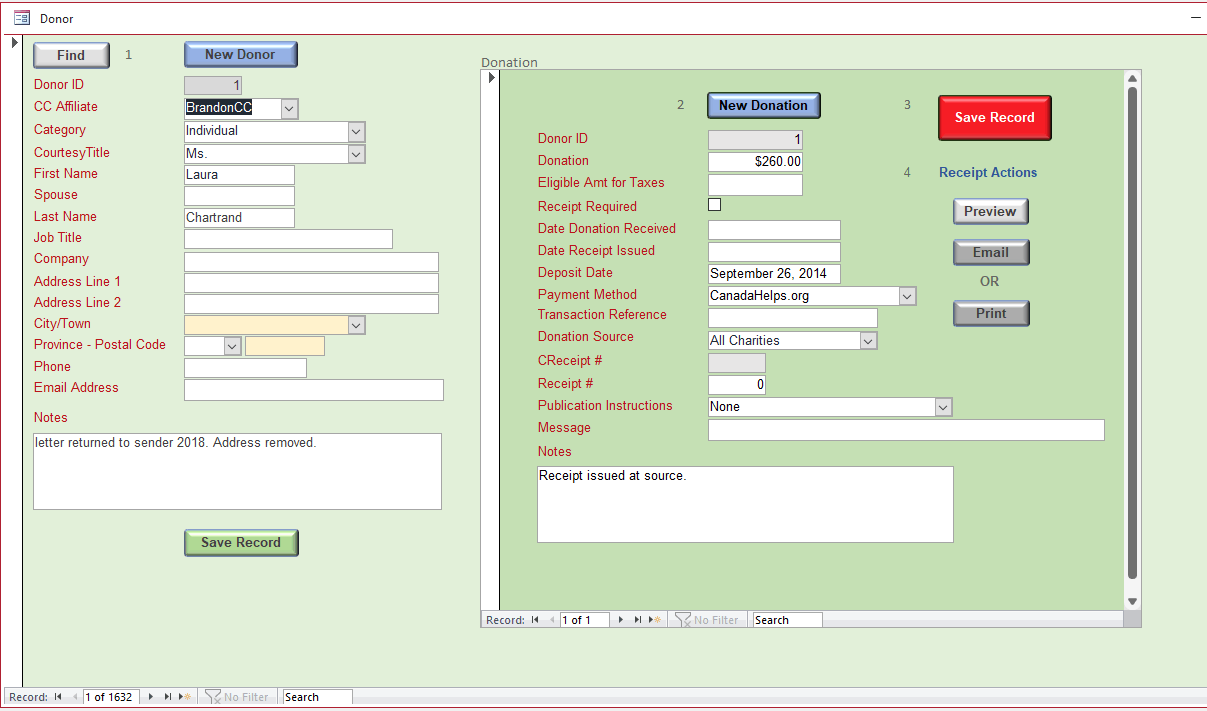Expand the Category dropdown showing Individual

(356, 131)
